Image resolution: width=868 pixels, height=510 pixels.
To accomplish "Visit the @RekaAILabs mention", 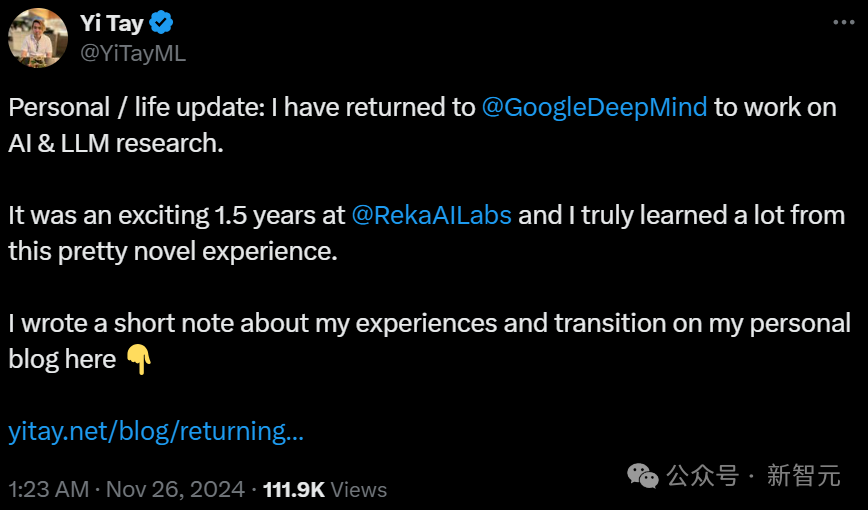I will click(x=431, y=216).
